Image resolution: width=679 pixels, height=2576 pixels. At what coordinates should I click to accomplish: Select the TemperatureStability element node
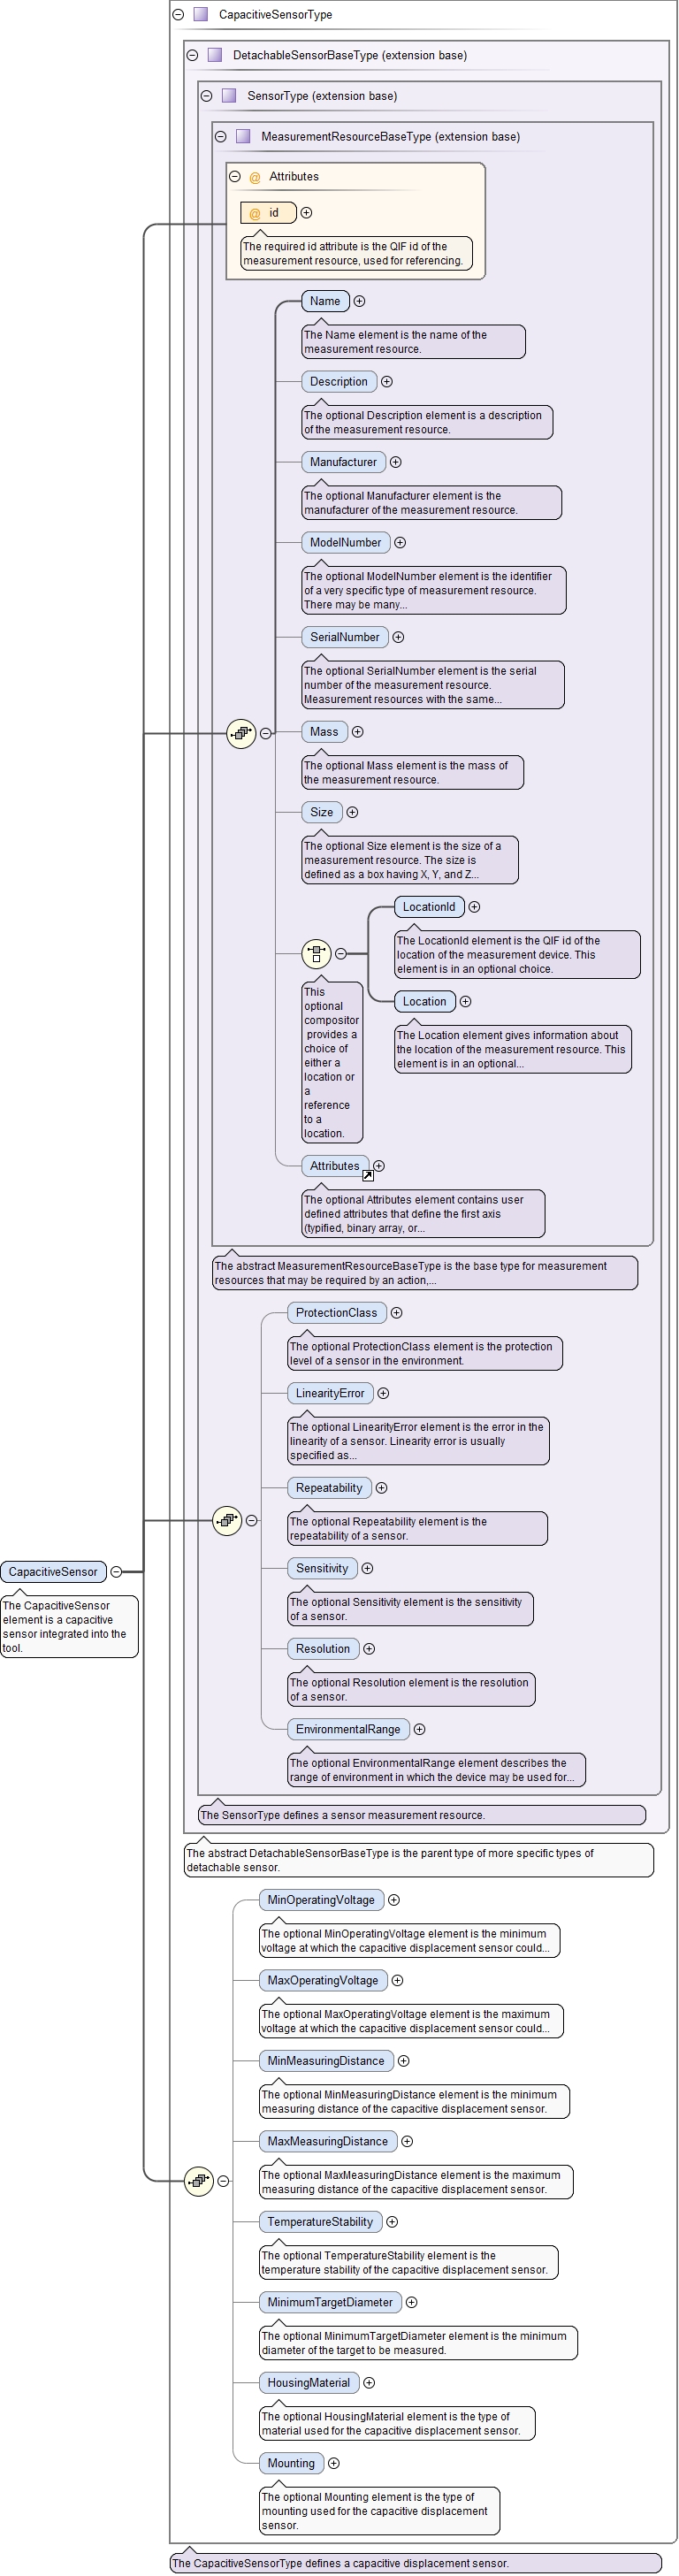click(321, 2222)
